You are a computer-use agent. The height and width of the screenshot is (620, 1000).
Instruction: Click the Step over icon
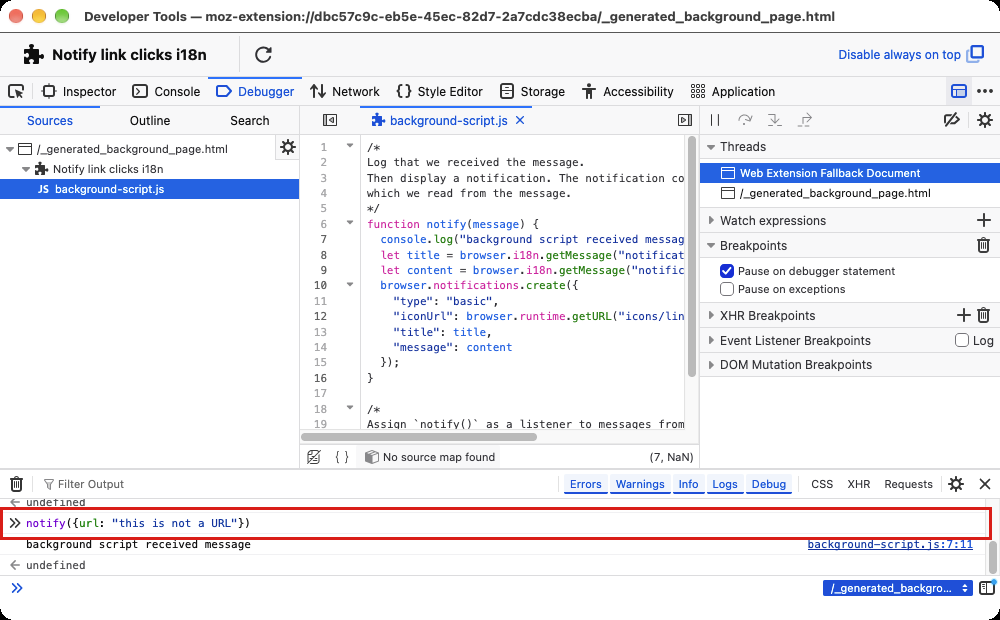pos(744,120)
